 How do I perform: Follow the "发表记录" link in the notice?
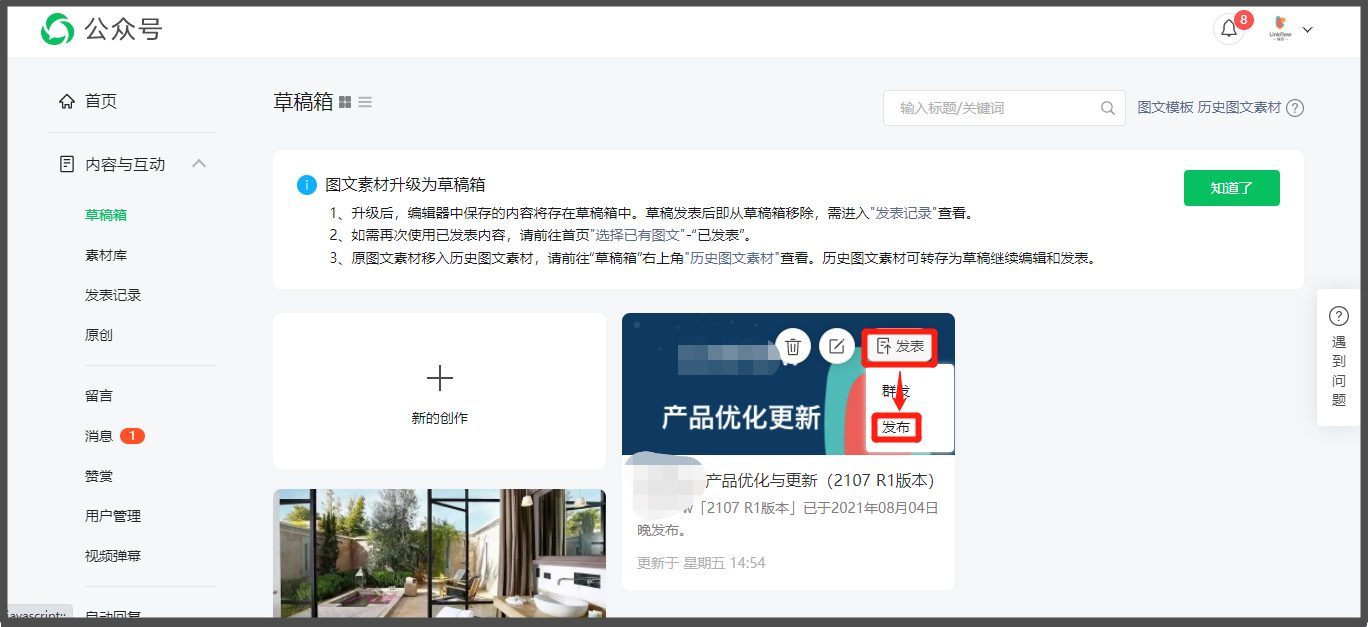[905, 213]
